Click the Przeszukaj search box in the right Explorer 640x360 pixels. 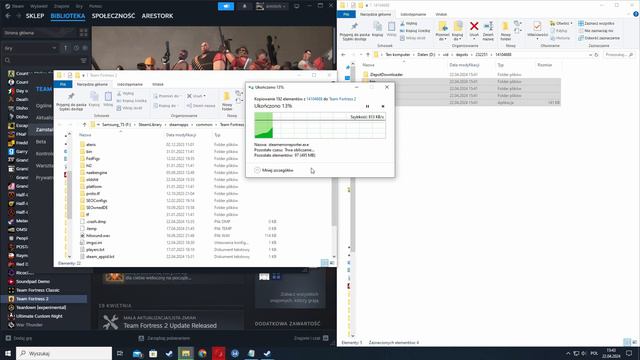(x=618, y=55)
